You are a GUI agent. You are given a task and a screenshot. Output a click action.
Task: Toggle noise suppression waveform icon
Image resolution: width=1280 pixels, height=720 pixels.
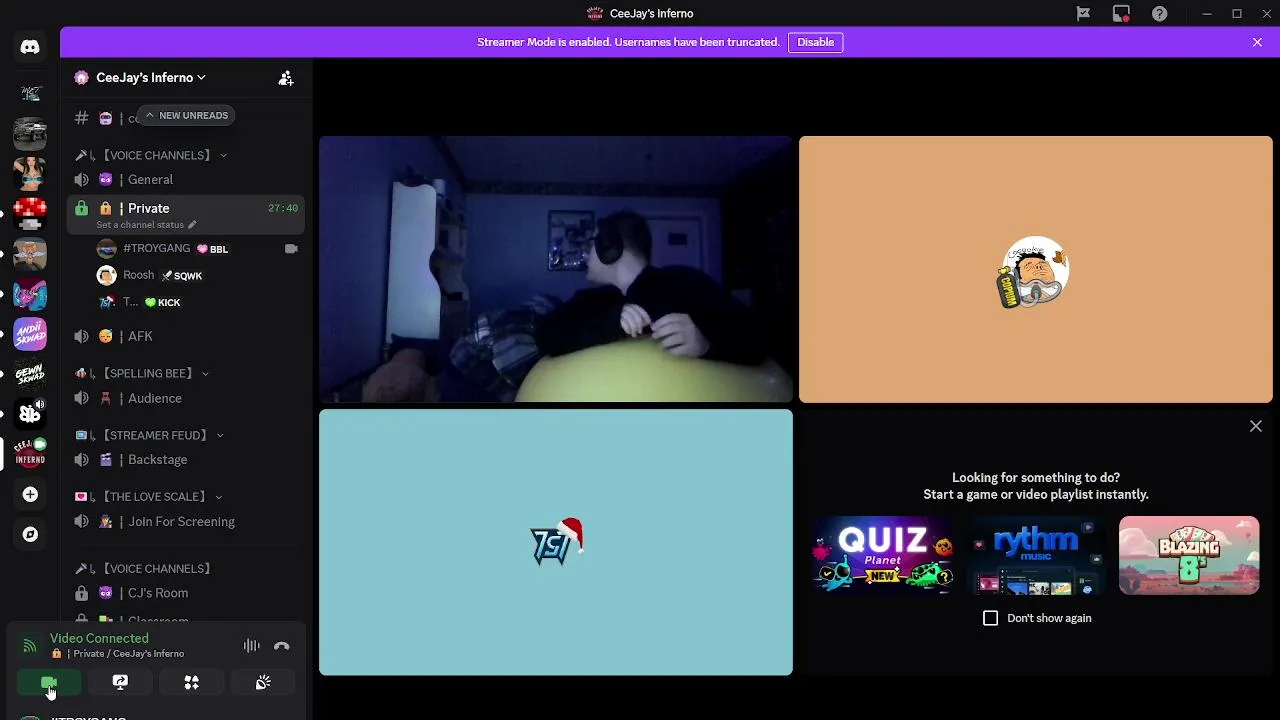pos(252,646)
